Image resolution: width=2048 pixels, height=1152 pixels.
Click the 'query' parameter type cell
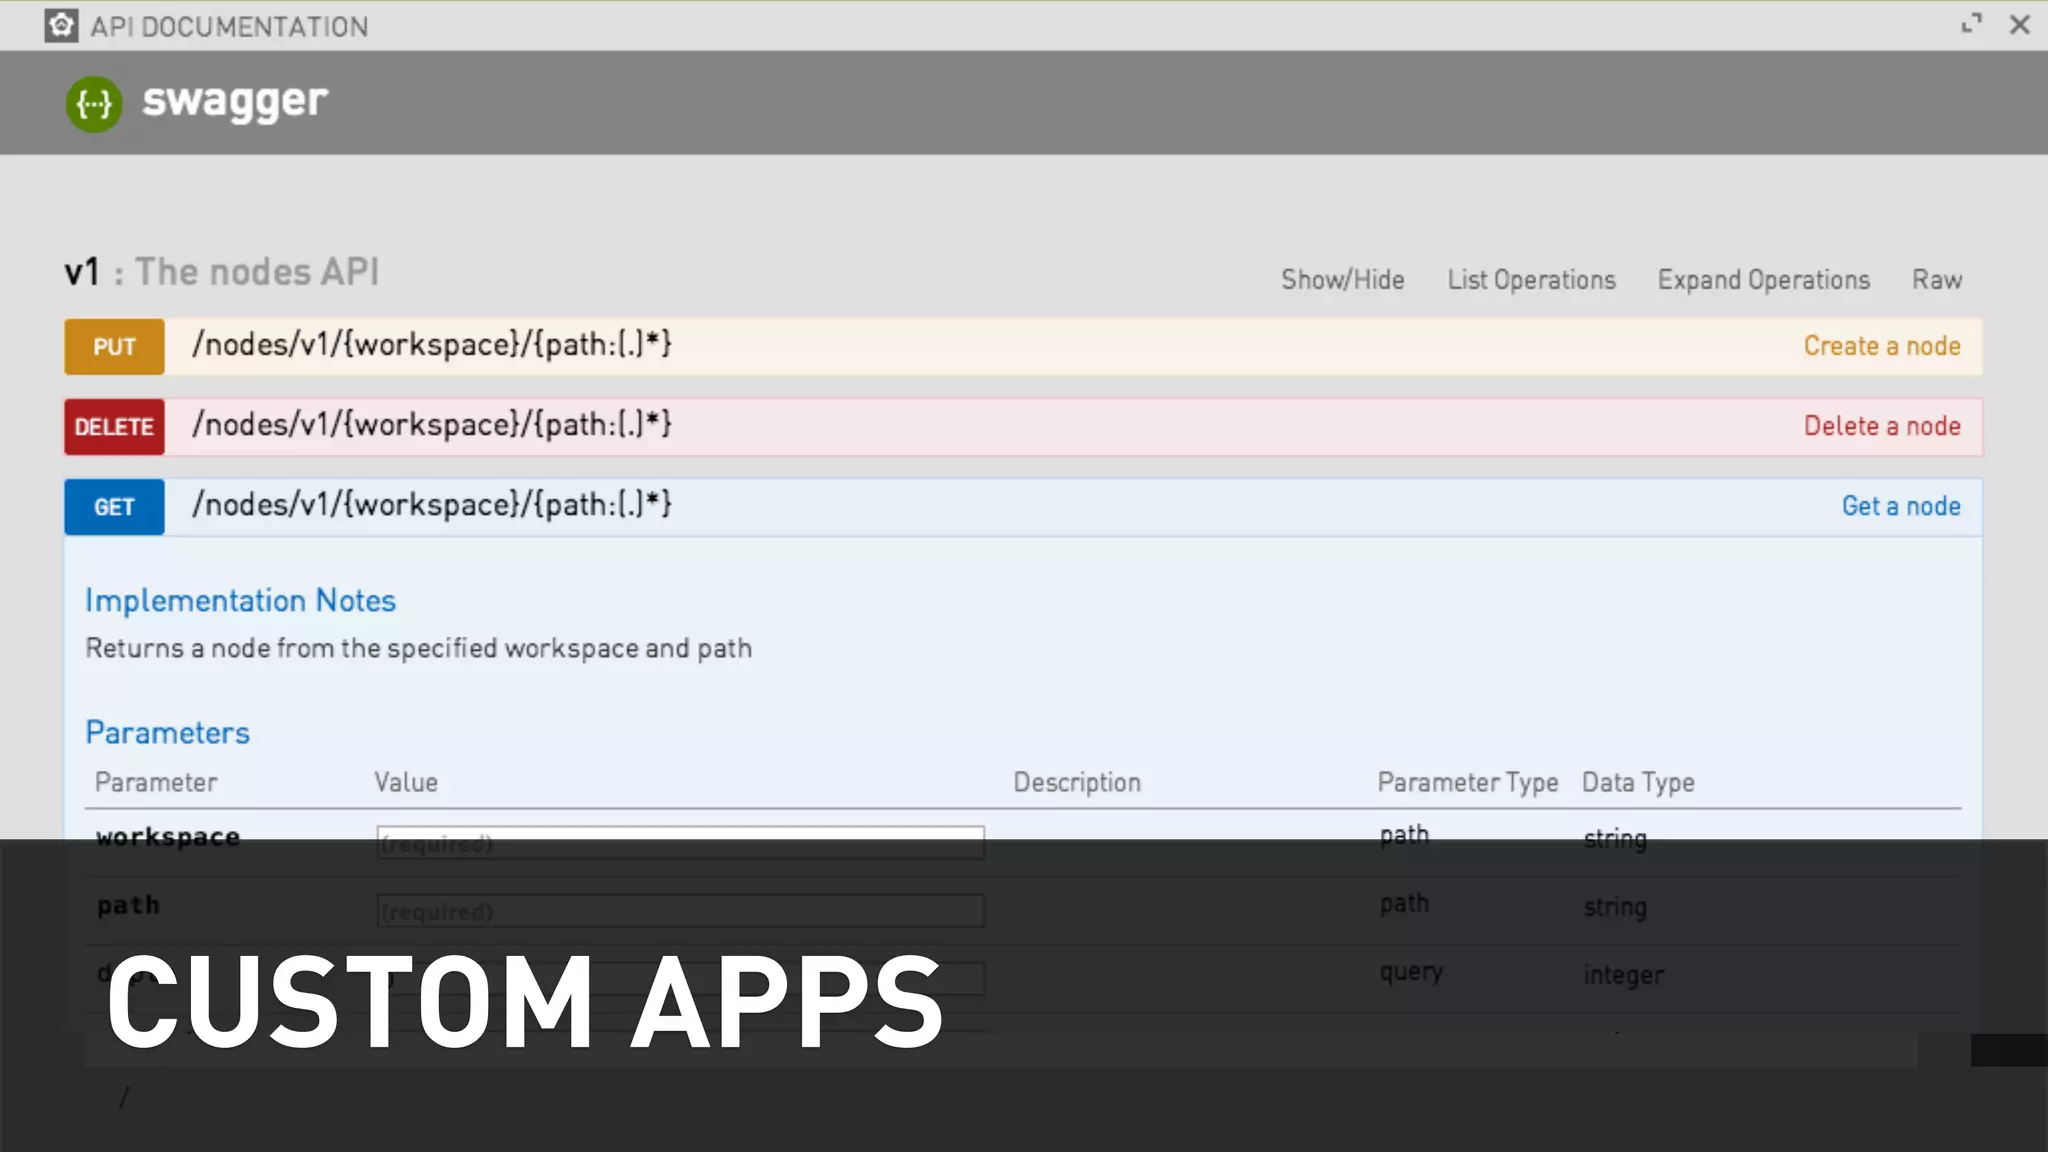(1411, 972)
